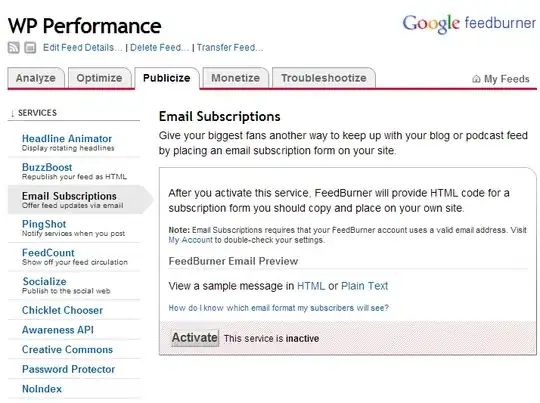Click the My Feeds home icon

476,79
